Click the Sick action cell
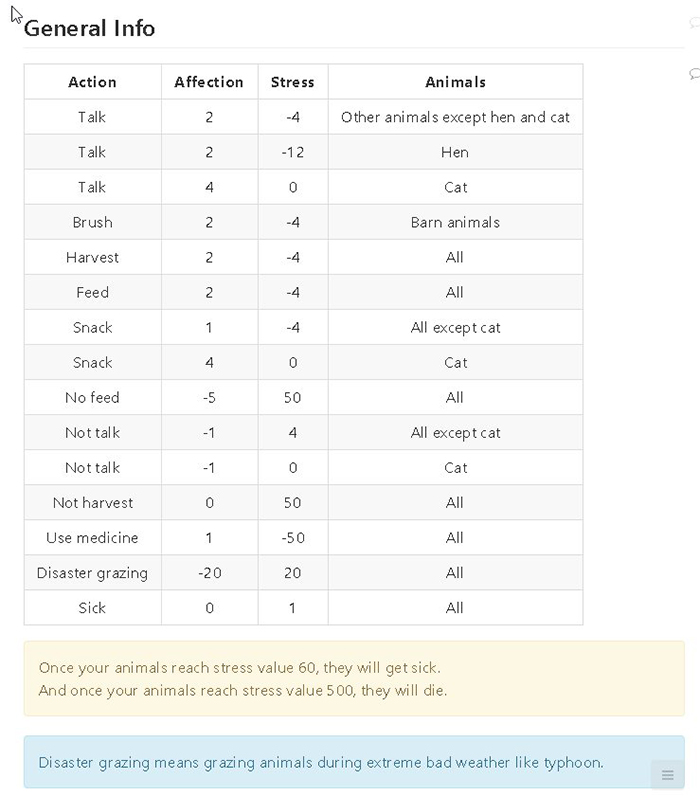Screen dimensions: 700x796 click(92, 608)
